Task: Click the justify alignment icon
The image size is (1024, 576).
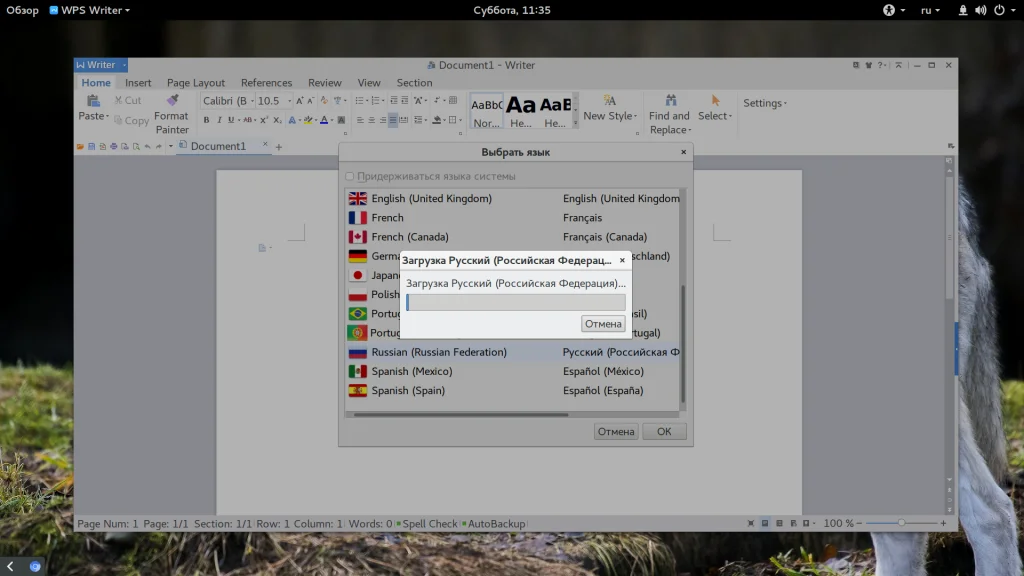Action: [x=393, y=120]
